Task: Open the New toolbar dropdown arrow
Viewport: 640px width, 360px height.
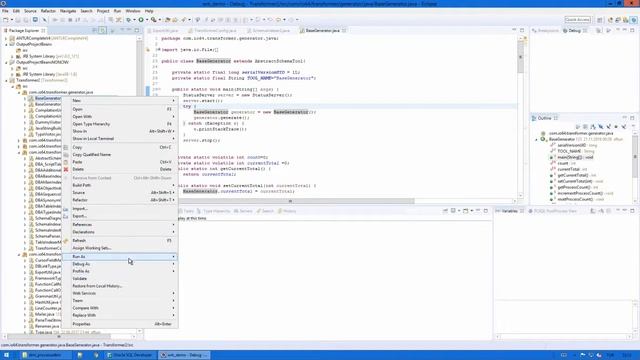Action: coord(11,20)
